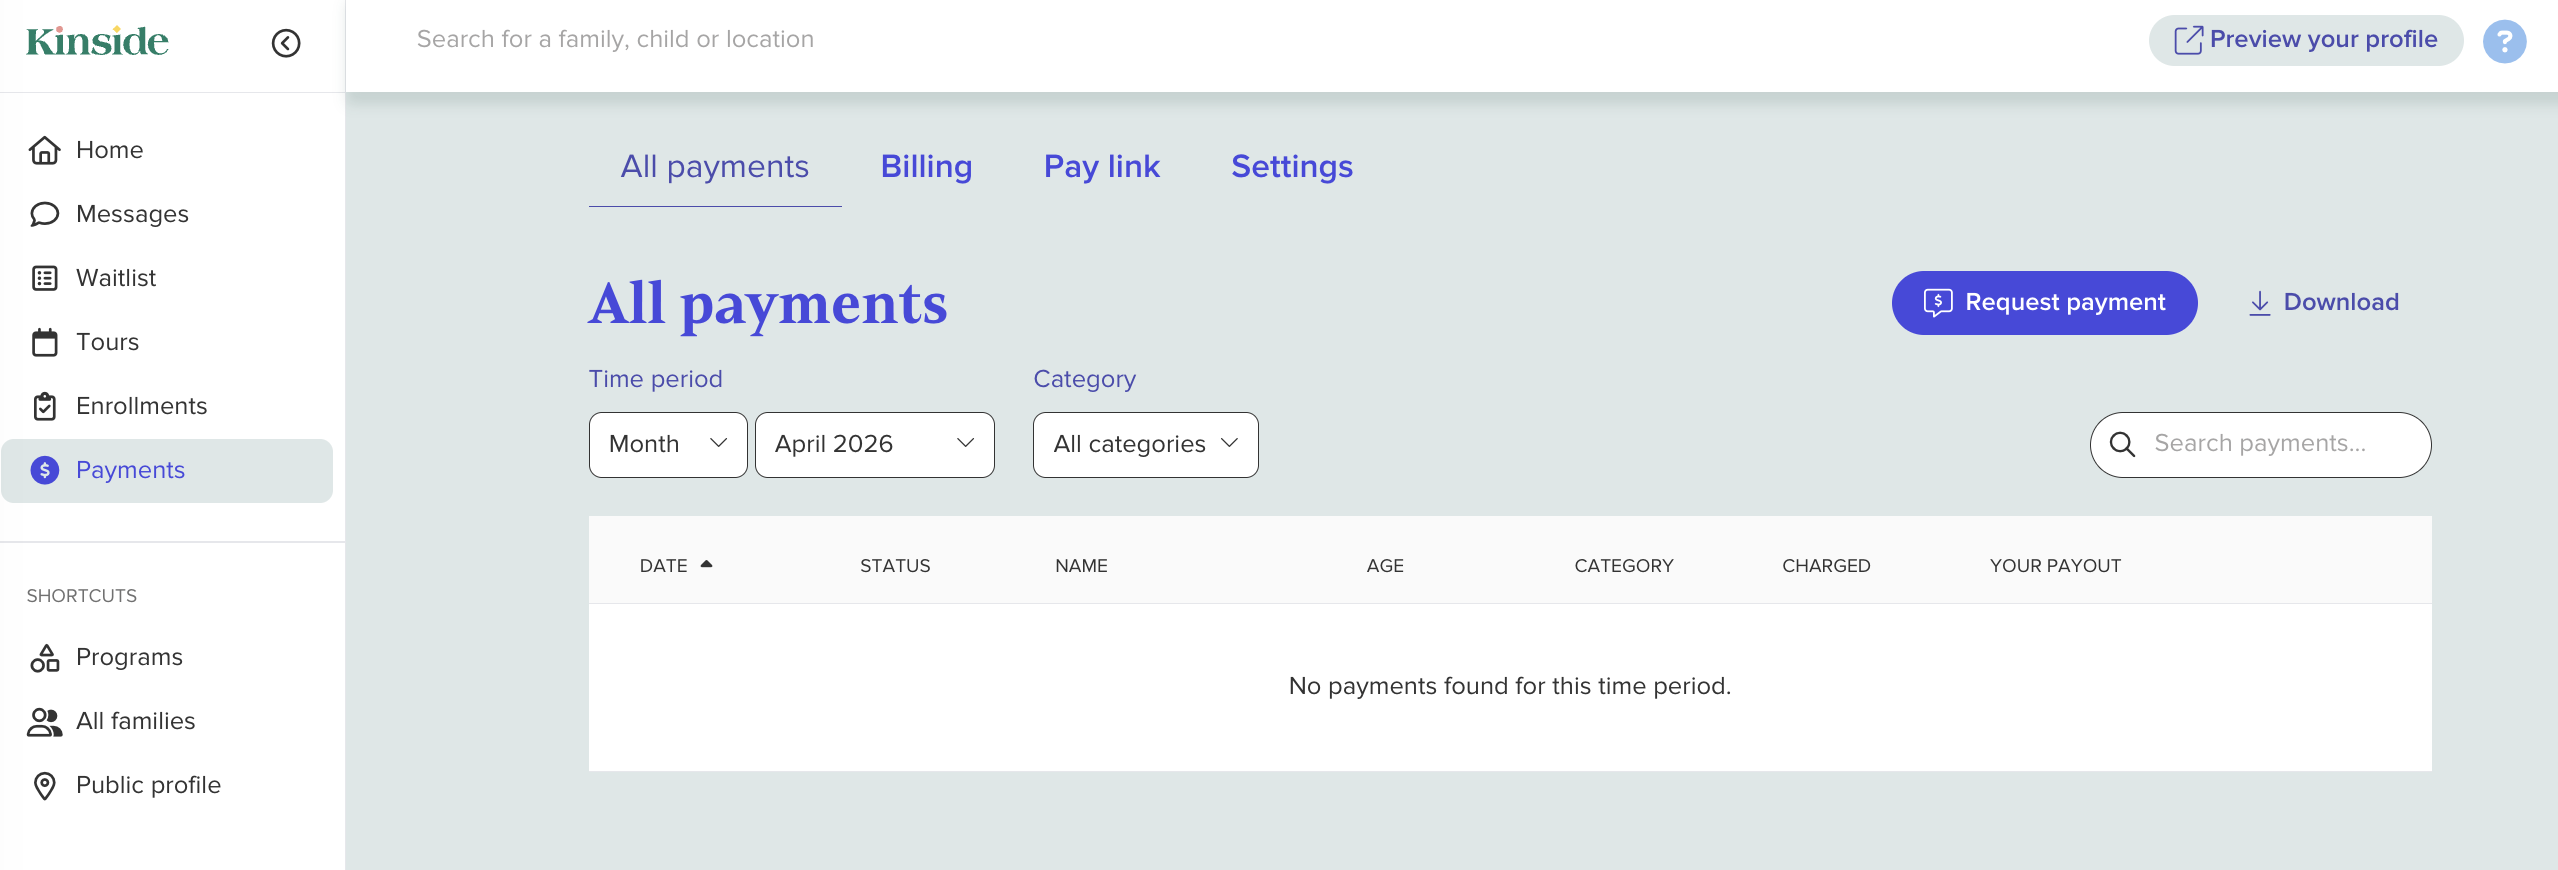The image size is (2558, 870).
Task: Open Tours in the sidebar
Action: [167, 342]
